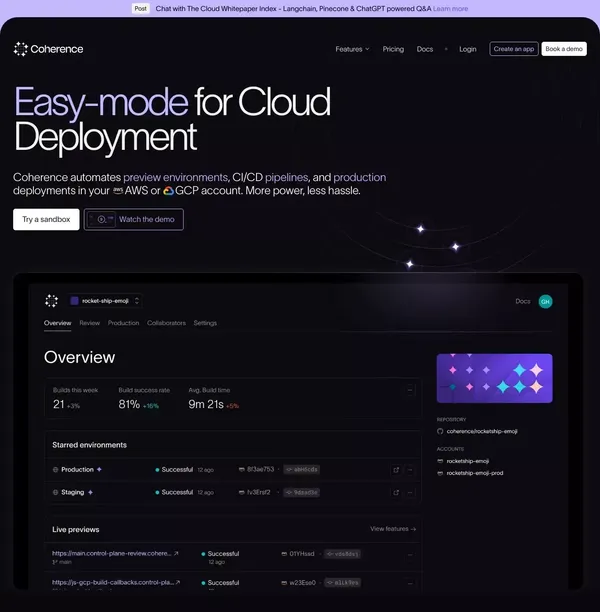Open the Collaborators tab
Image resolution: width=600 pixels, height=612 pixels.
[x=166, y=323]
